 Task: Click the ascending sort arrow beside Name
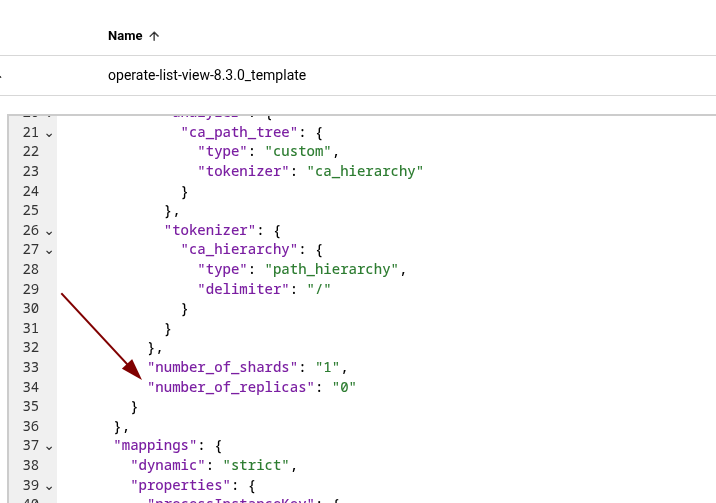(x=154, y=36)
